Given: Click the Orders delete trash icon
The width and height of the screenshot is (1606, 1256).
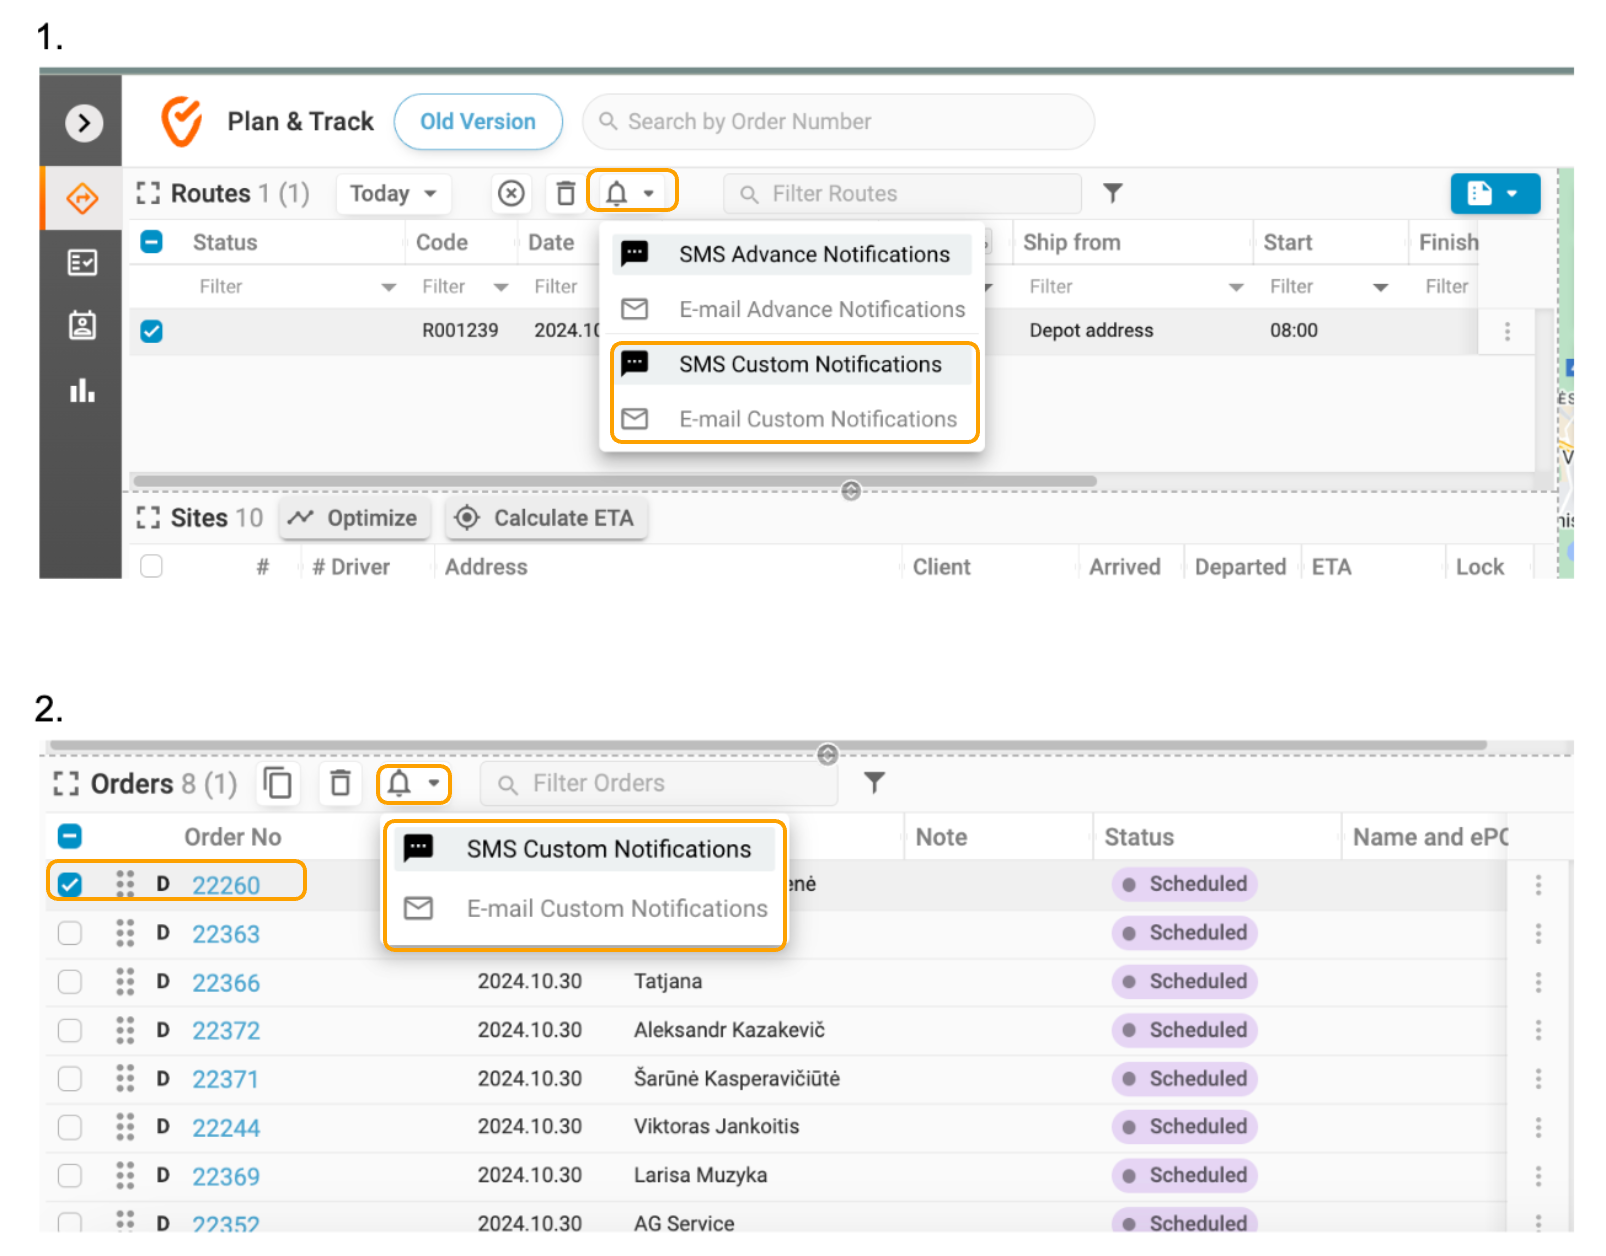Looking at the screenshot, I should click(341, 783).
